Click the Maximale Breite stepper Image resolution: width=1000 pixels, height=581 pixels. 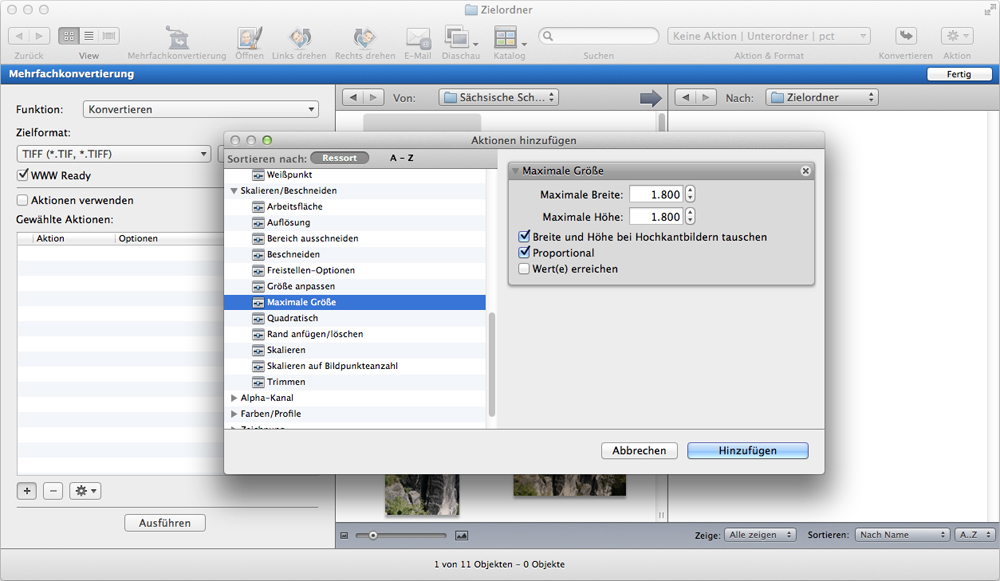690,195
